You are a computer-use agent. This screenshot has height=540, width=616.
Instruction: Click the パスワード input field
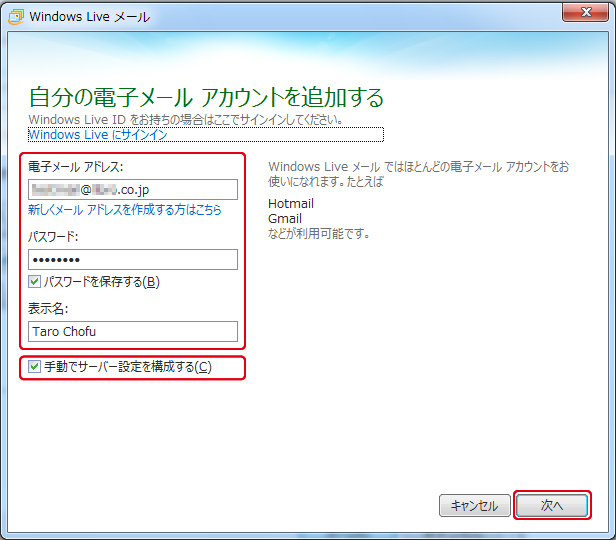(x=133, y=260)
